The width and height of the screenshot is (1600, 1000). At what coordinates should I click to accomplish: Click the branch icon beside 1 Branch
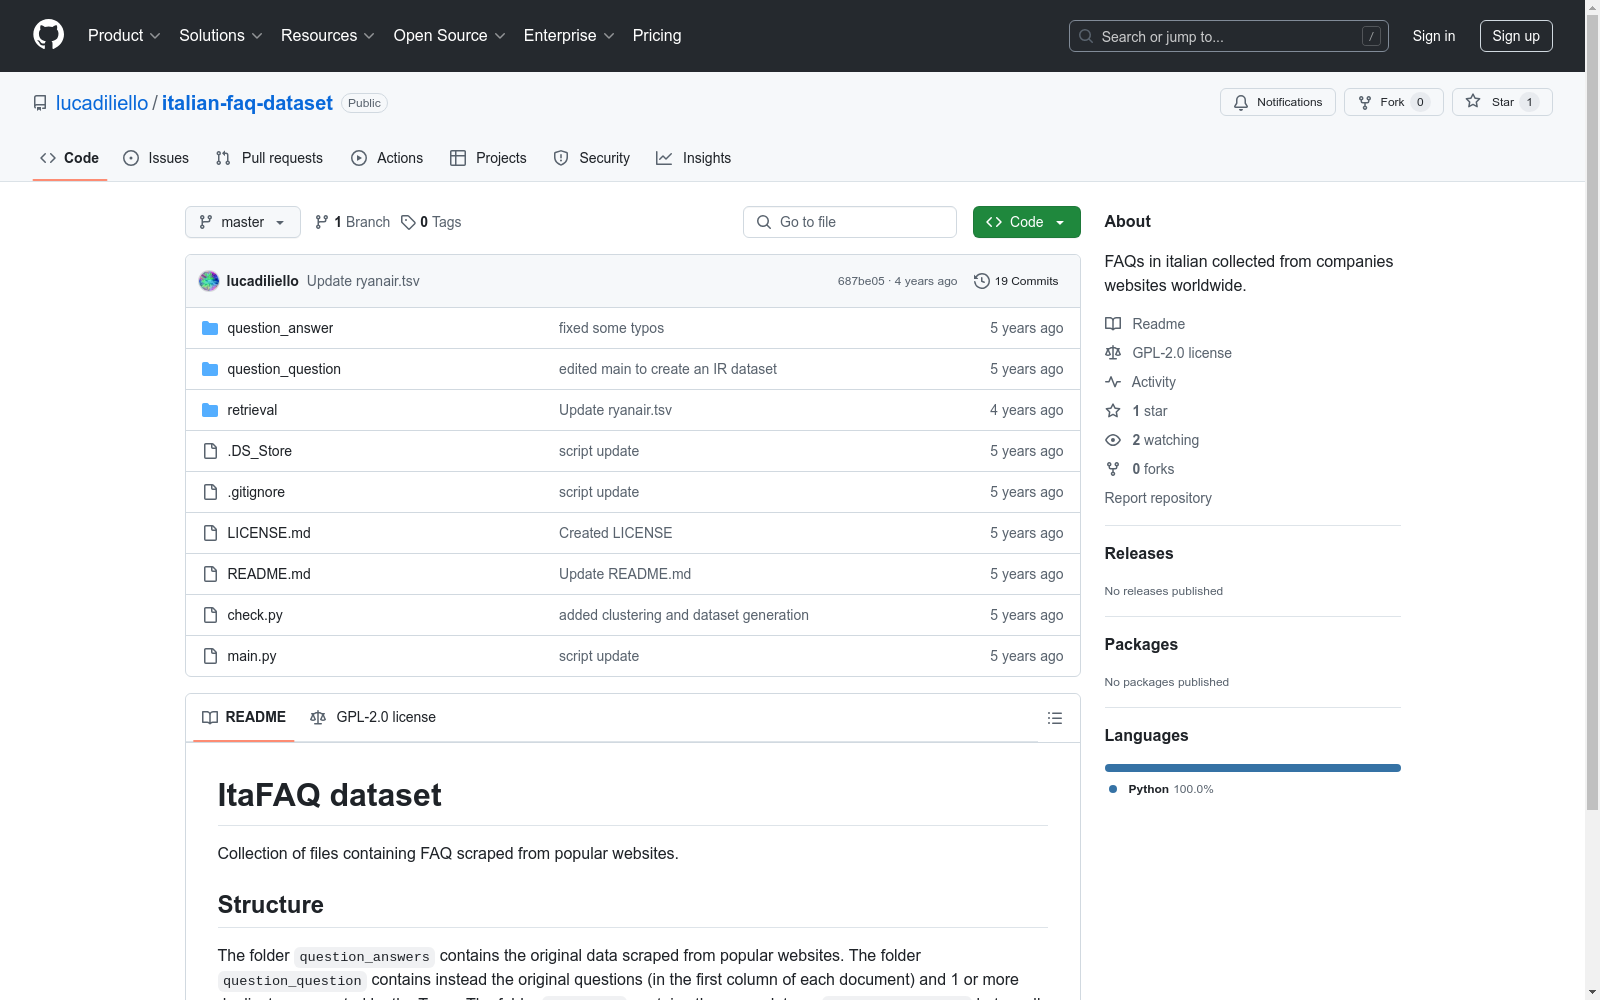pos(322,222)
